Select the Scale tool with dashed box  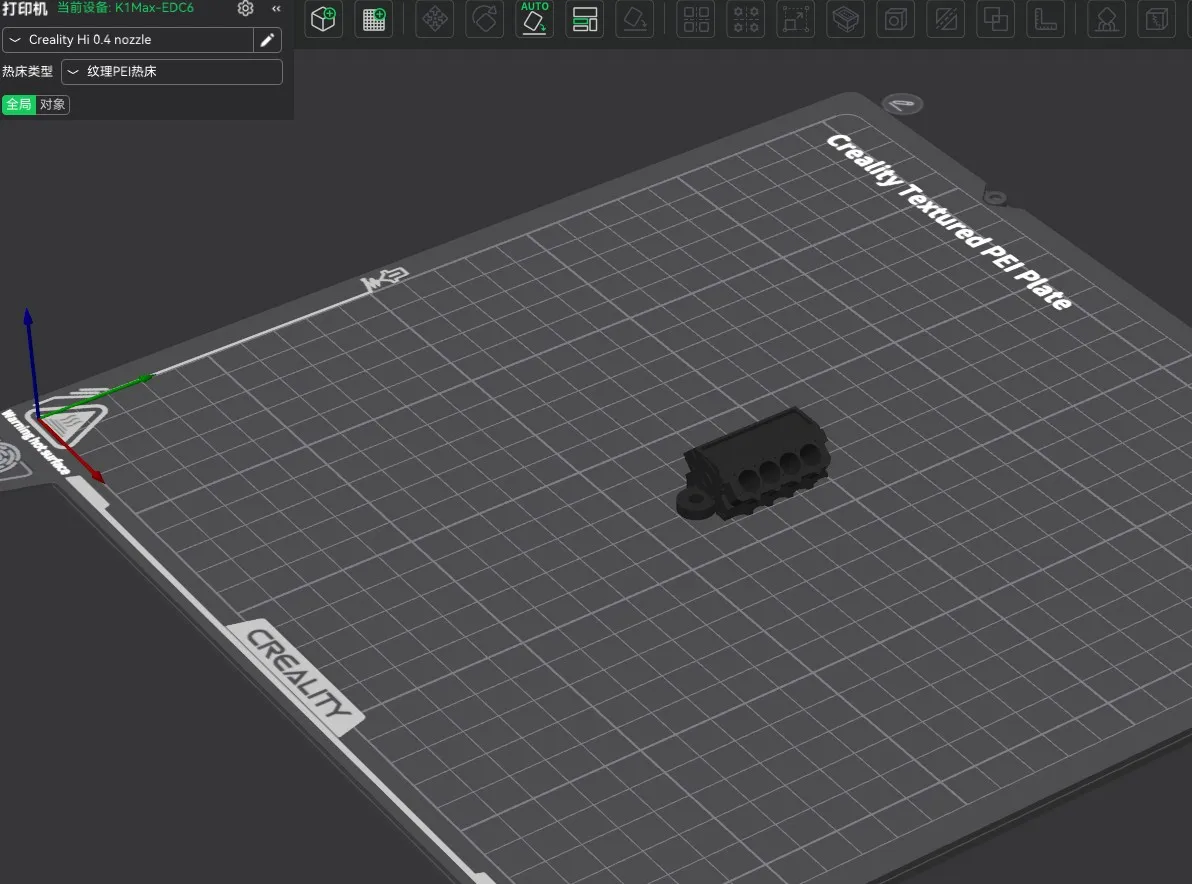click(x=795, y=19)
